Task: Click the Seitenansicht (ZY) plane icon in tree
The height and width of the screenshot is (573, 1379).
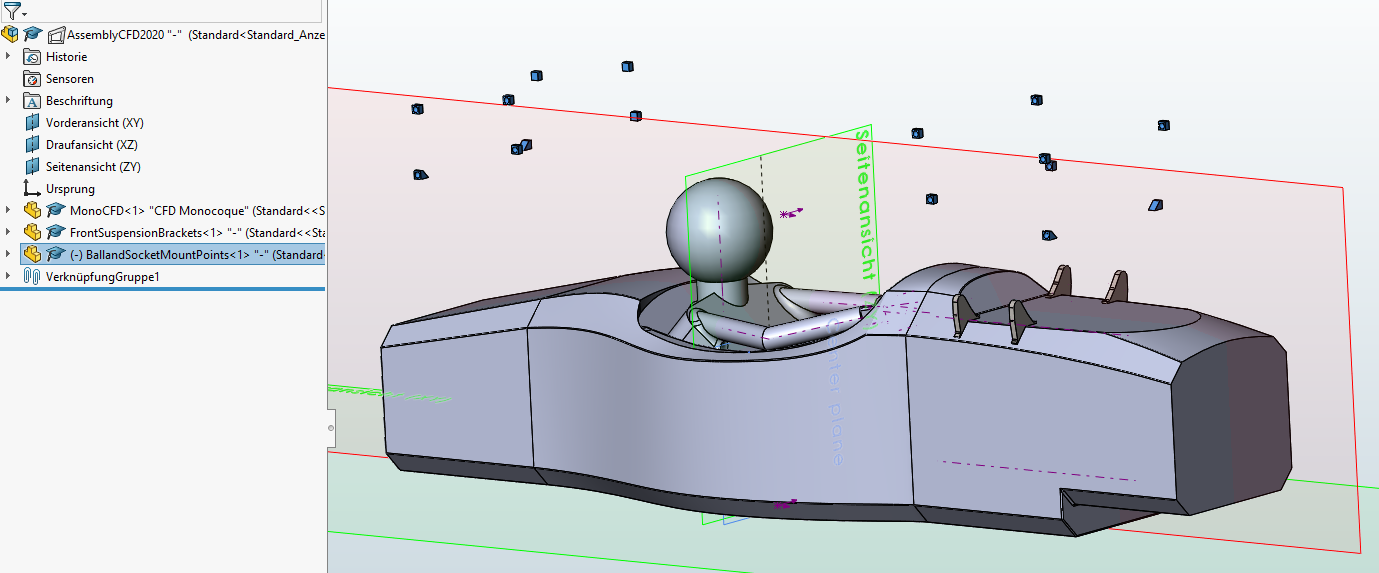Action: coord(32,167)
